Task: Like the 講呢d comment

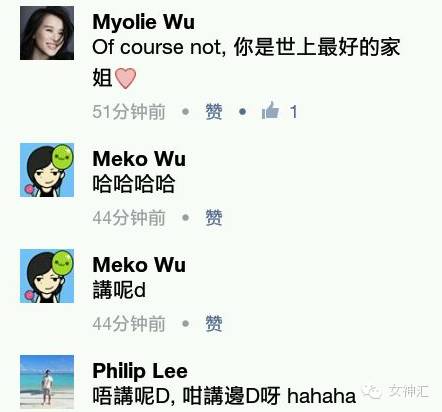Action: coord(214,323)
